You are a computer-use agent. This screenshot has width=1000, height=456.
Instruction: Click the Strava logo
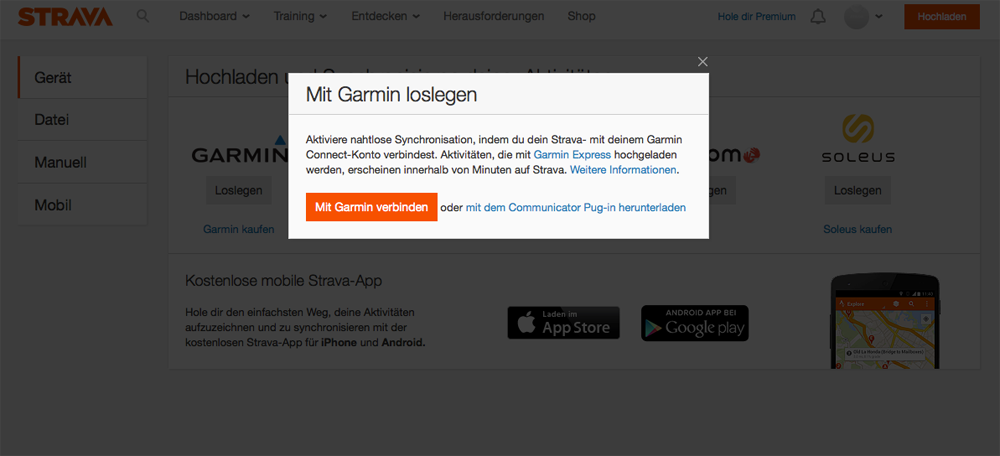click(65, 17)
